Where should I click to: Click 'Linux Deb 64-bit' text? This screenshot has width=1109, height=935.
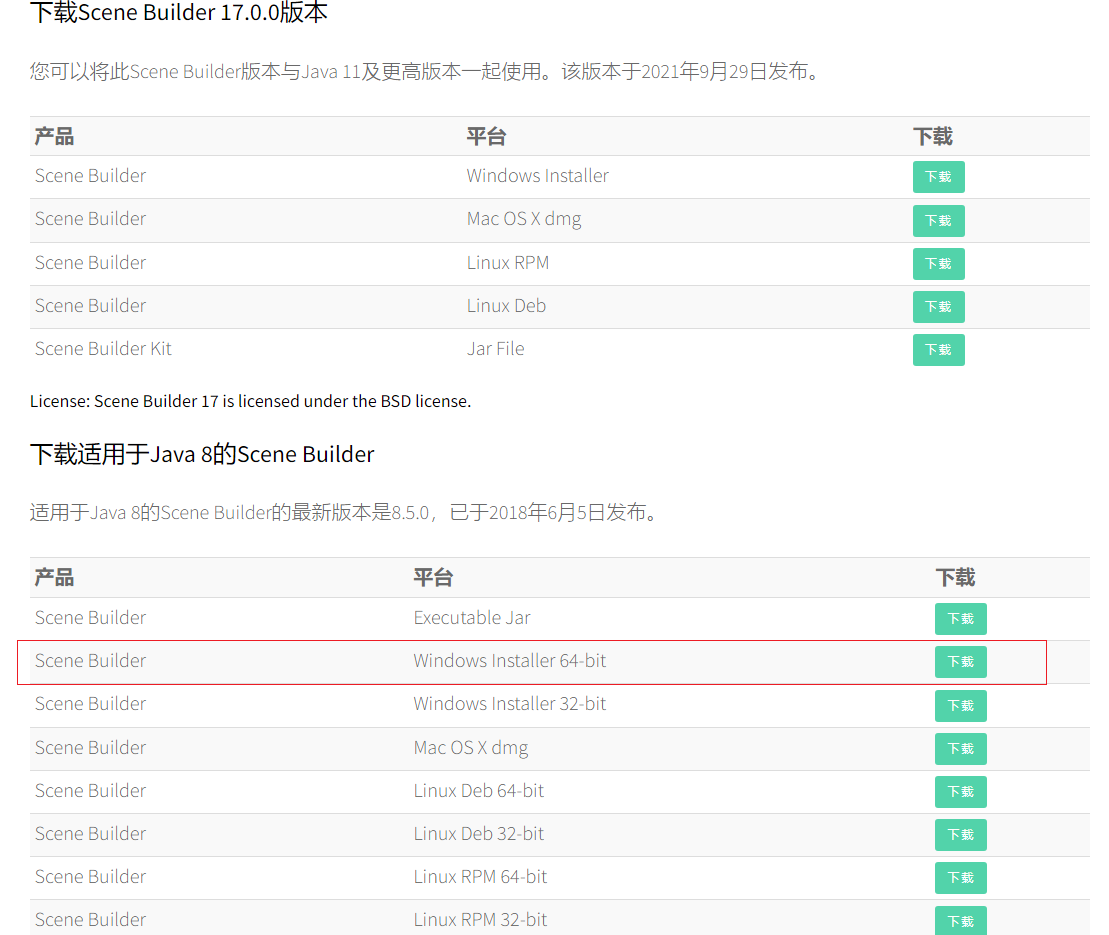click(x=479, y=791)
